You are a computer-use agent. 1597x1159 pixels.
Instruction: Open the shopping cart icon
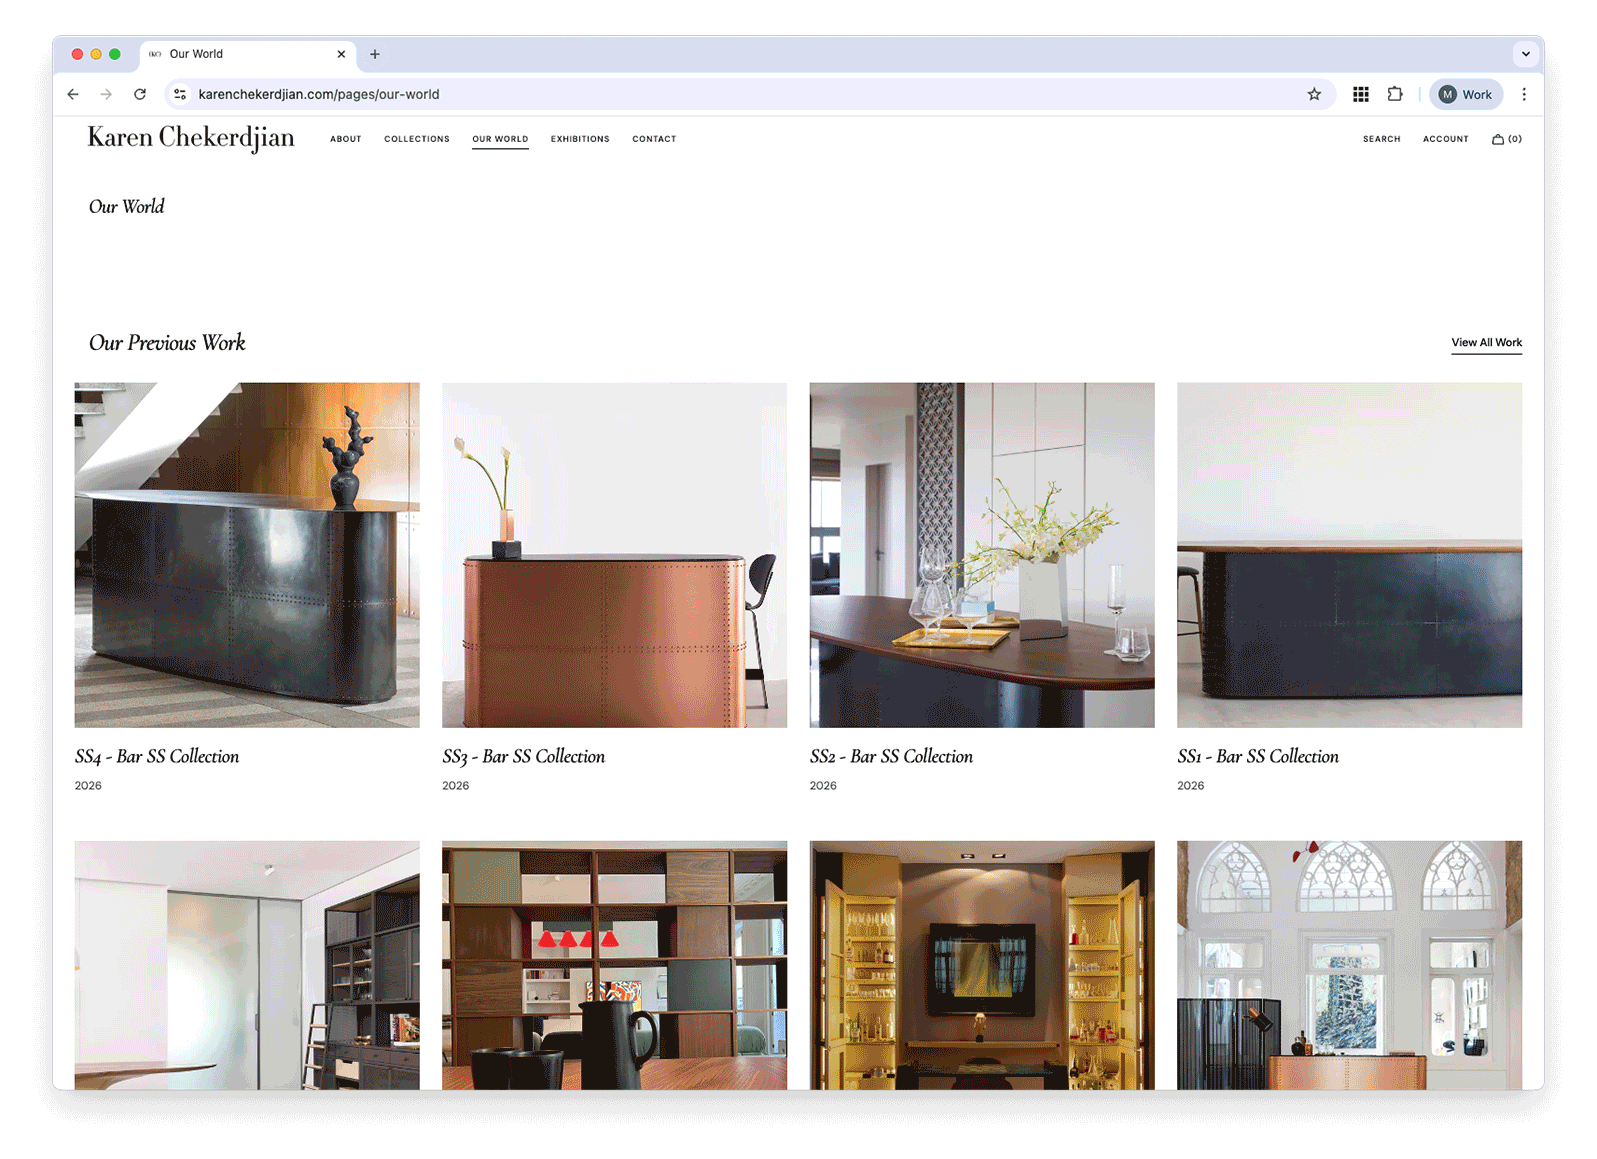(1507, 139)
